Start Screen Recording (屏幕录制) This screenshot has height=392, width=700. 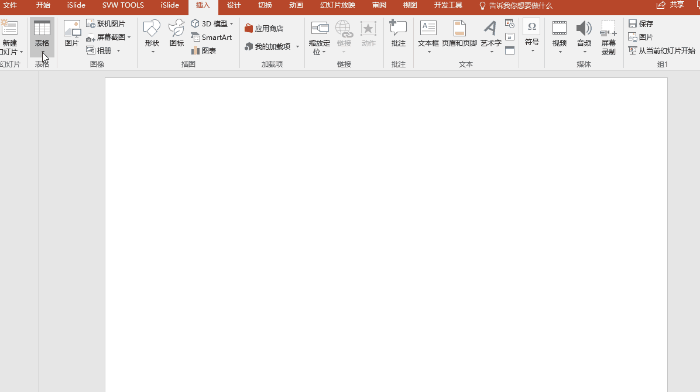pyautogui.click(x=608, y=37)
